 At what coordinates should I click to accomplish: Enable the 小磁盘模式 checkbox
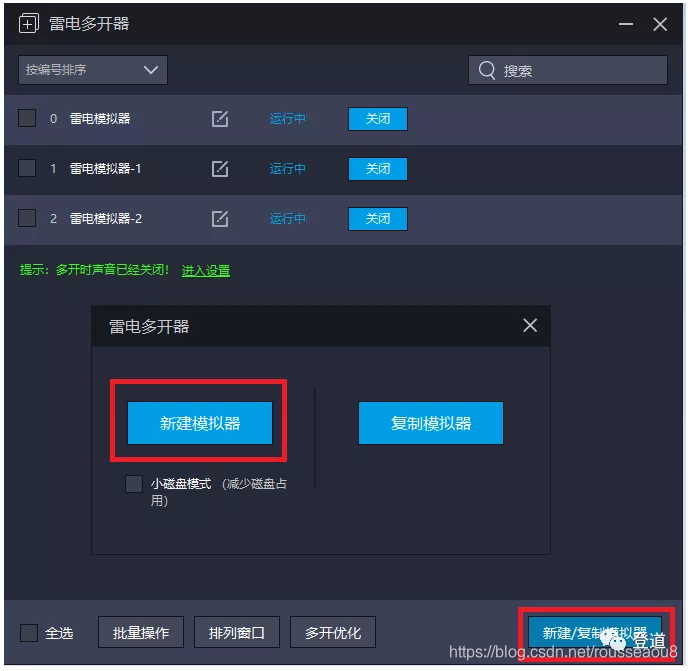pos(134,484)
